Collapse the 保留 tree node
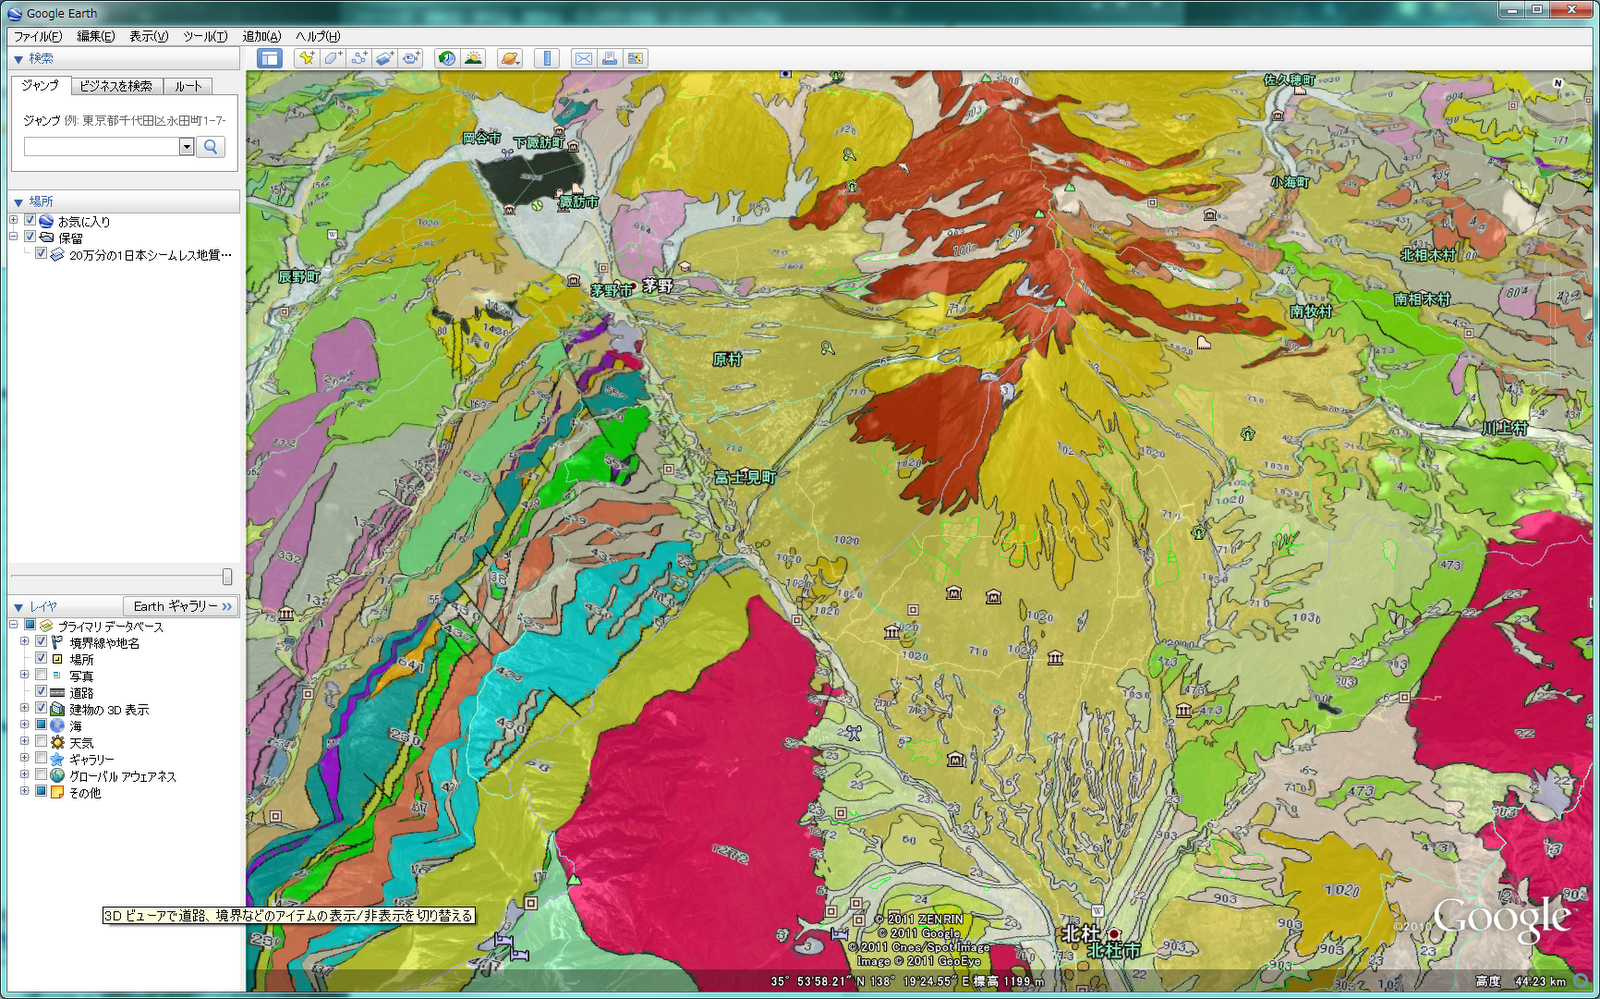The height and width of the screenshot is (999, 1600). 14,238
